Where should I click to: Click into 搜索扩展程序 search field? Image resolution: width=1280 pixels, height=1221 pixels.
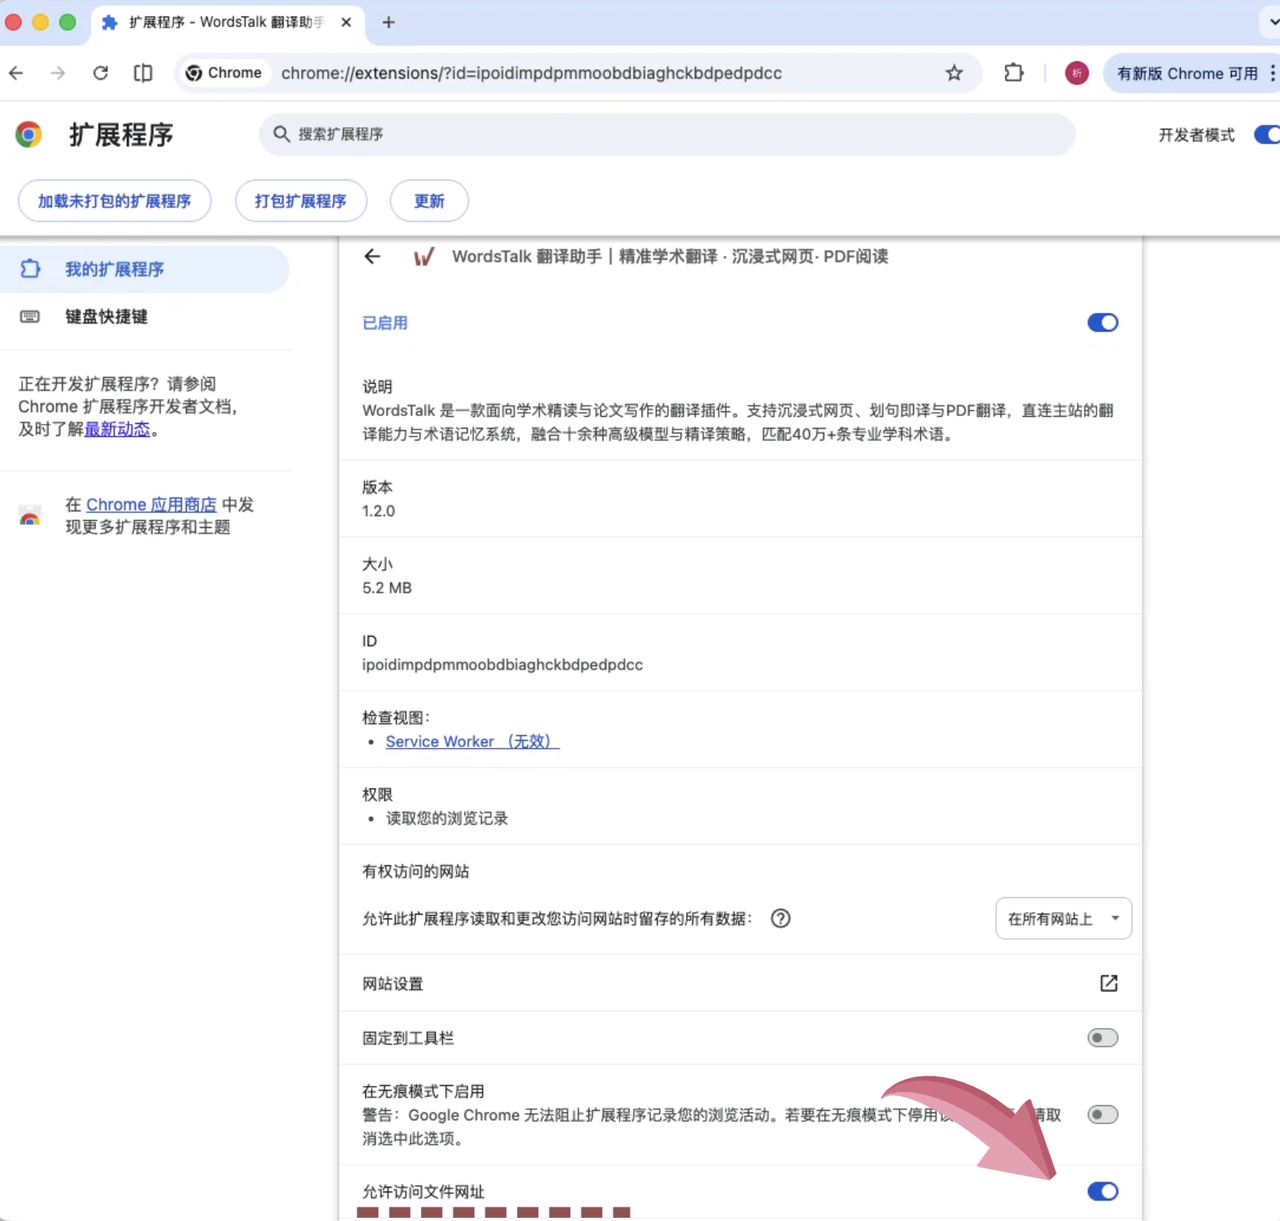[668, 134]
